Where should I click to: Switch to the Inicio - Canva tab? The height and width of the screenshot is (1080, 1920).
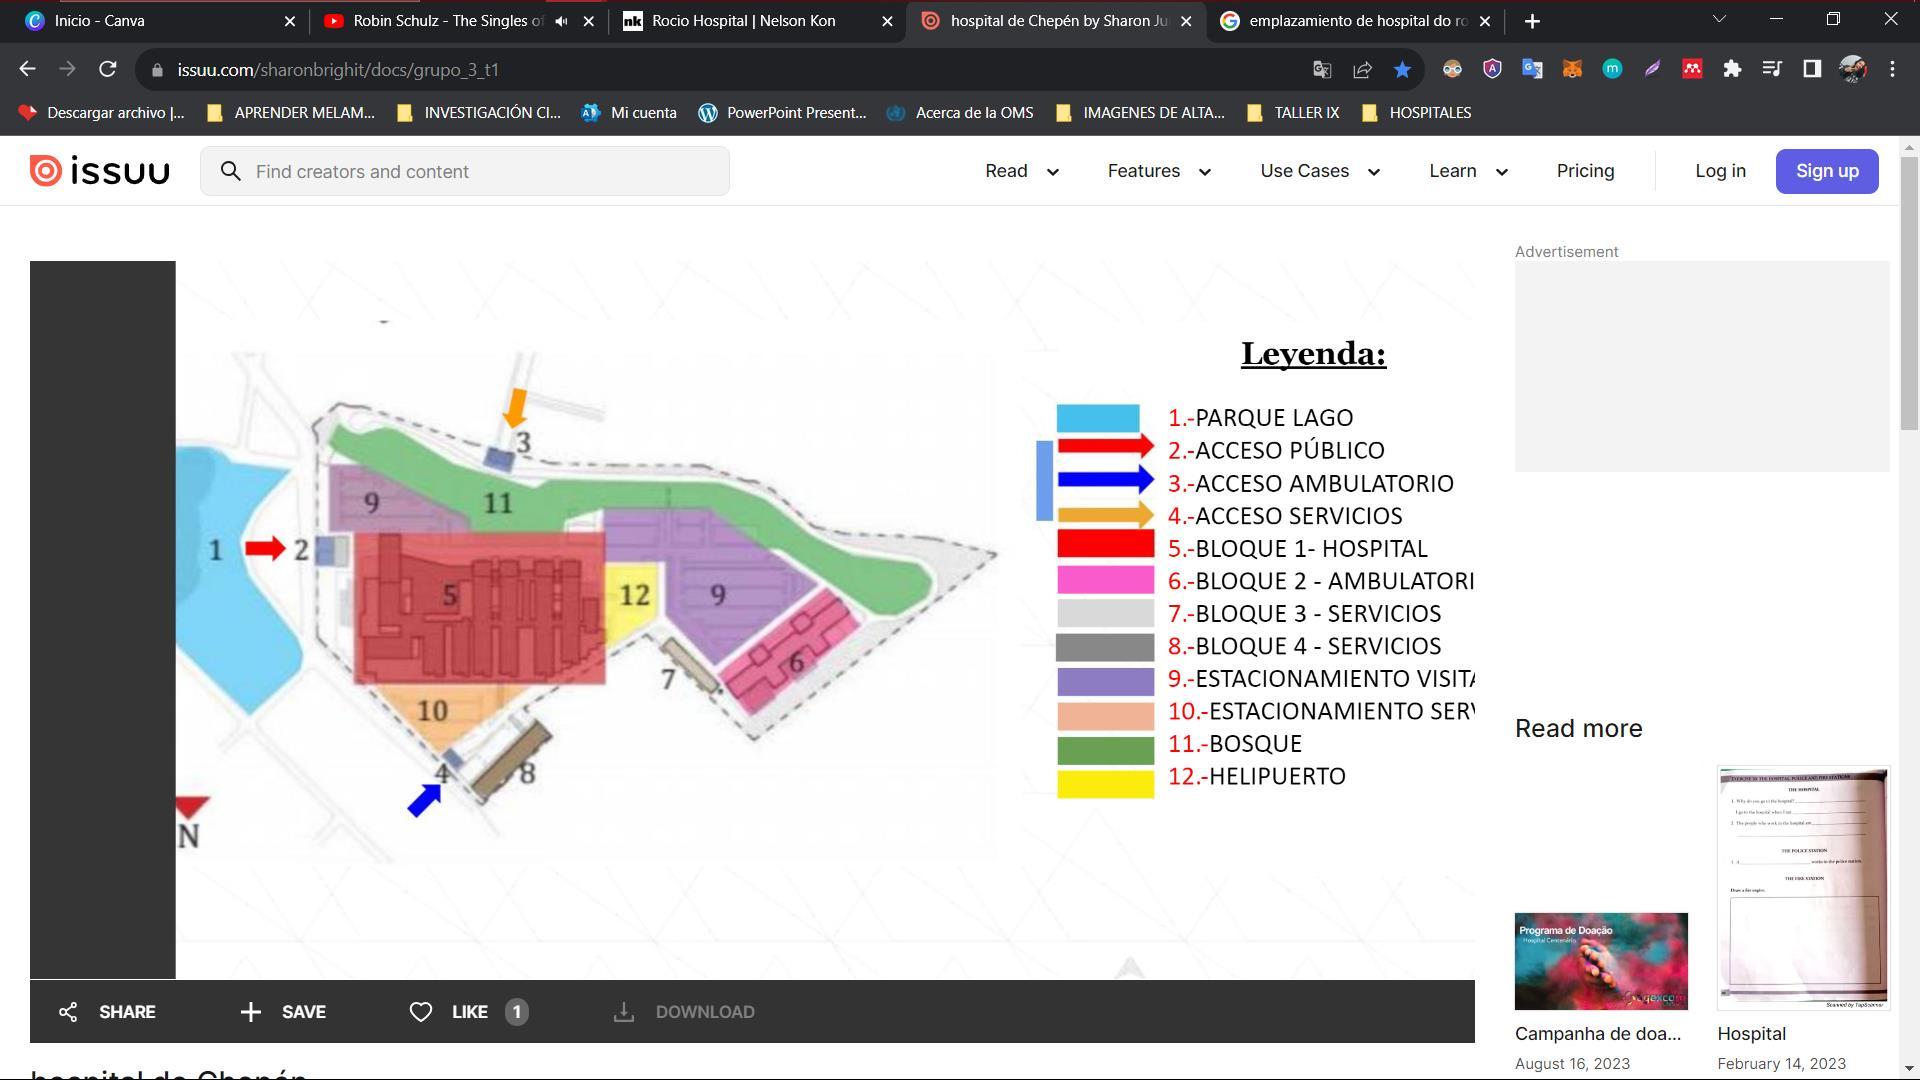(x=100, y=20)
